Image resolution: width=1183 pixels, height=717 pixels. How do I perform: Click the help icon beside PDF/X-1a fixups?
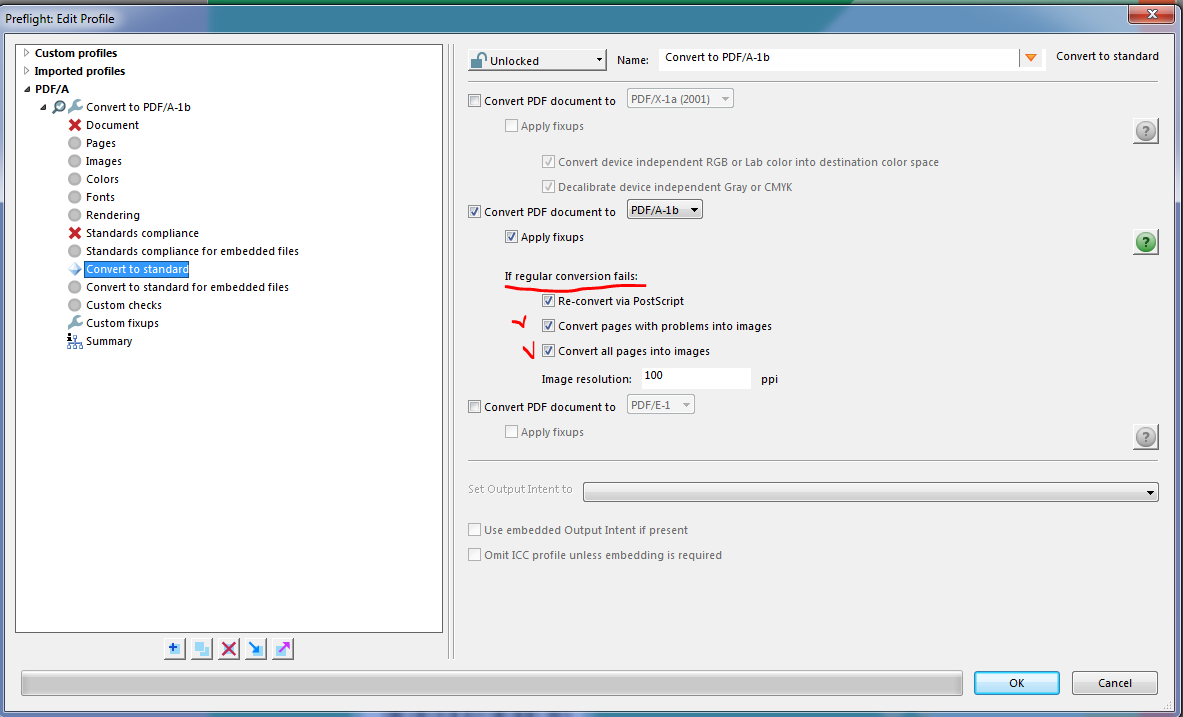pyautogui.click(x=1145, y=131)
